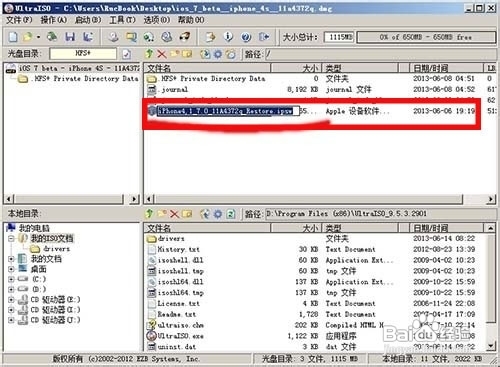
Task: Click the HFS+ disc directory field
Action: 83,53
